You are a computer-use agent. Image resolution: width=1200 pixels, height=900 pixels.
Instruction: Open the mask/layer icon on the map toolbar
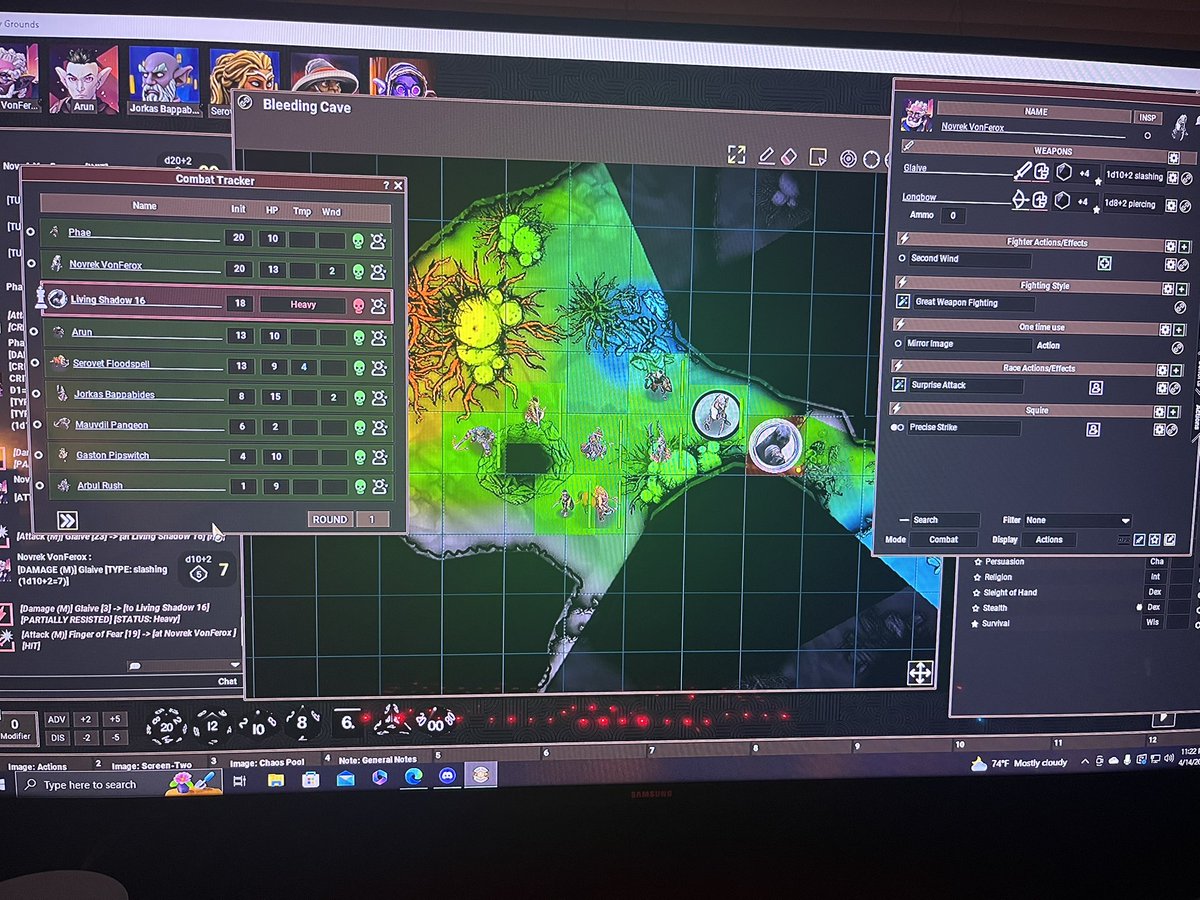click(x=817, y=157)
